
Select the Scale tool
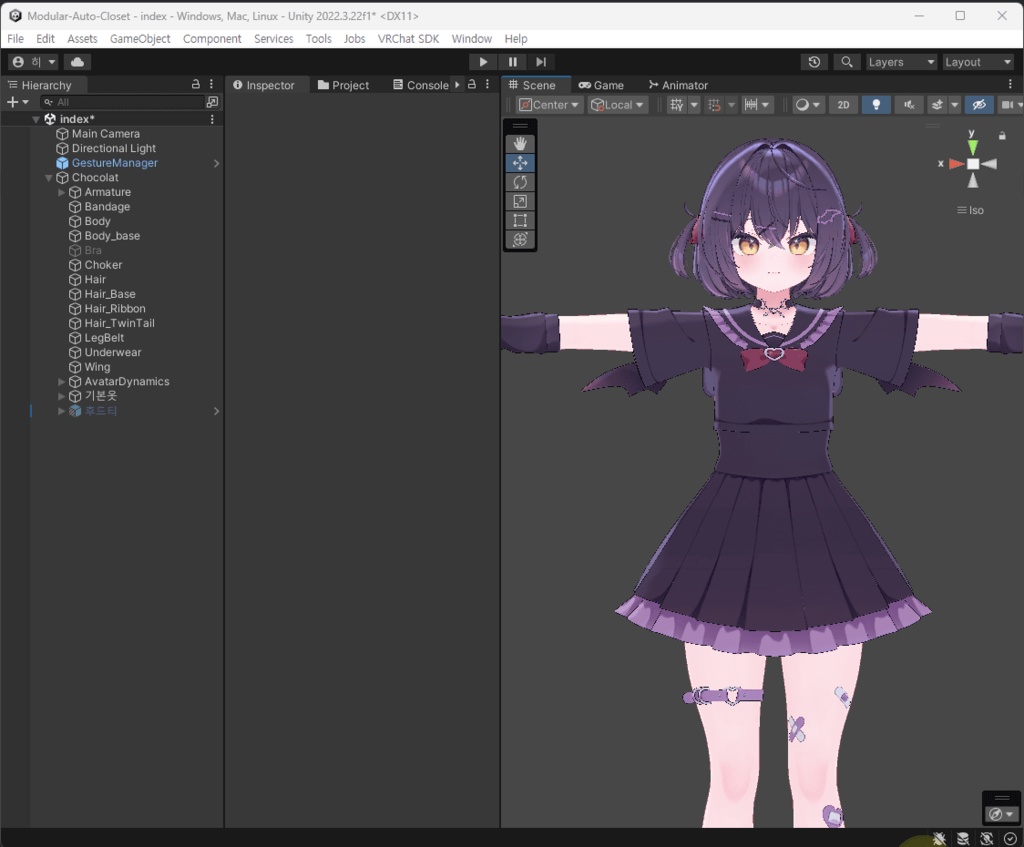coord(520,202)
